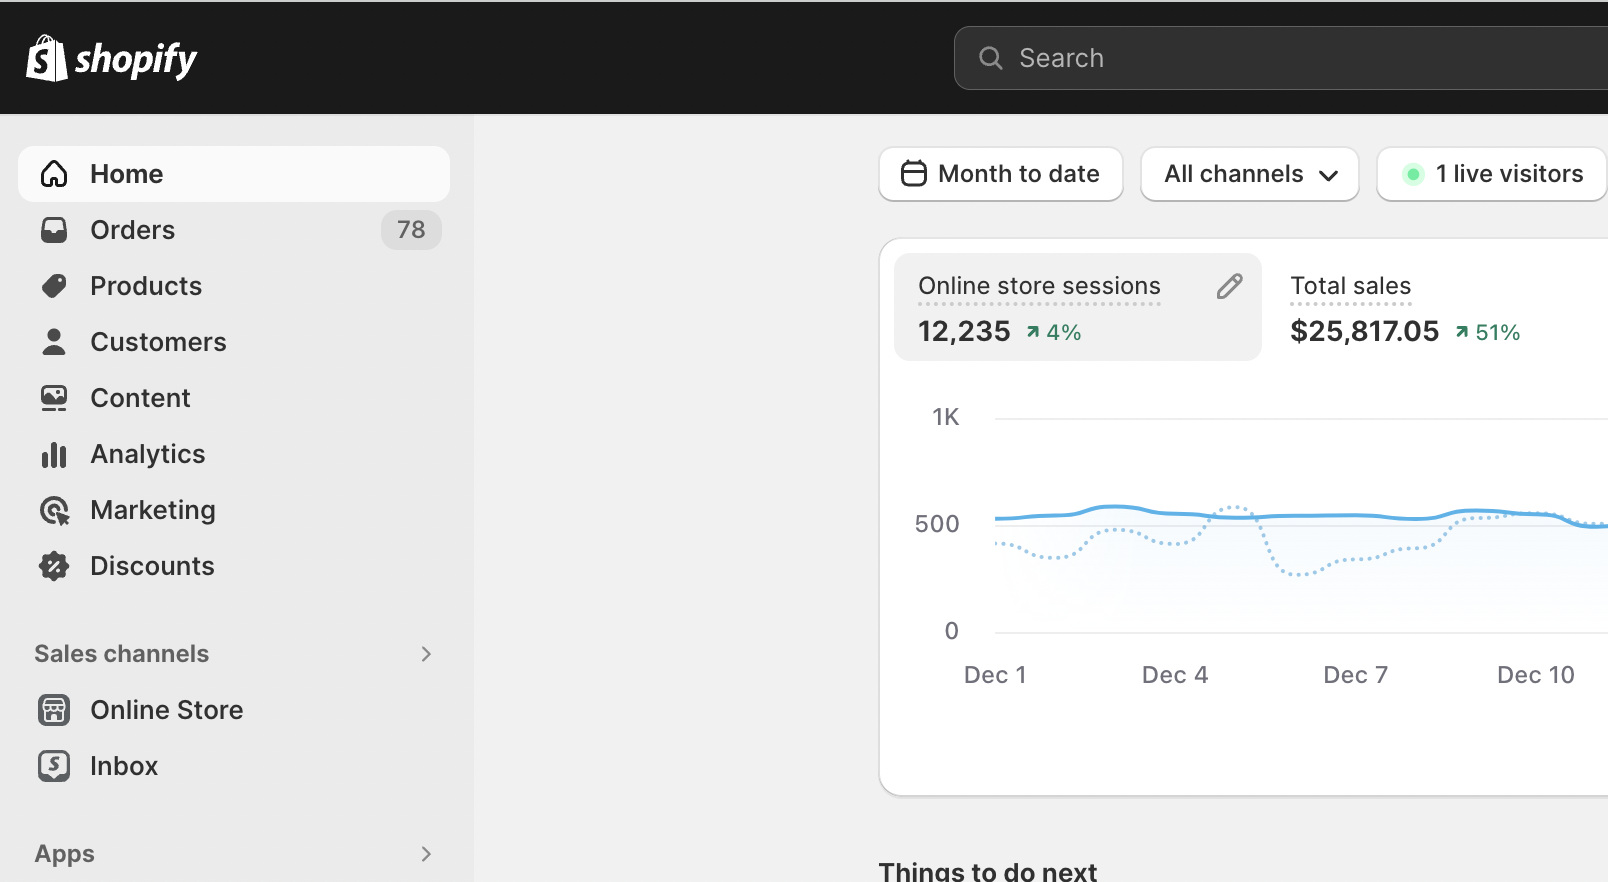Screen dimensions: 1608x882
Task: Open the Analytics section
Action: click(x=234, y=454)
